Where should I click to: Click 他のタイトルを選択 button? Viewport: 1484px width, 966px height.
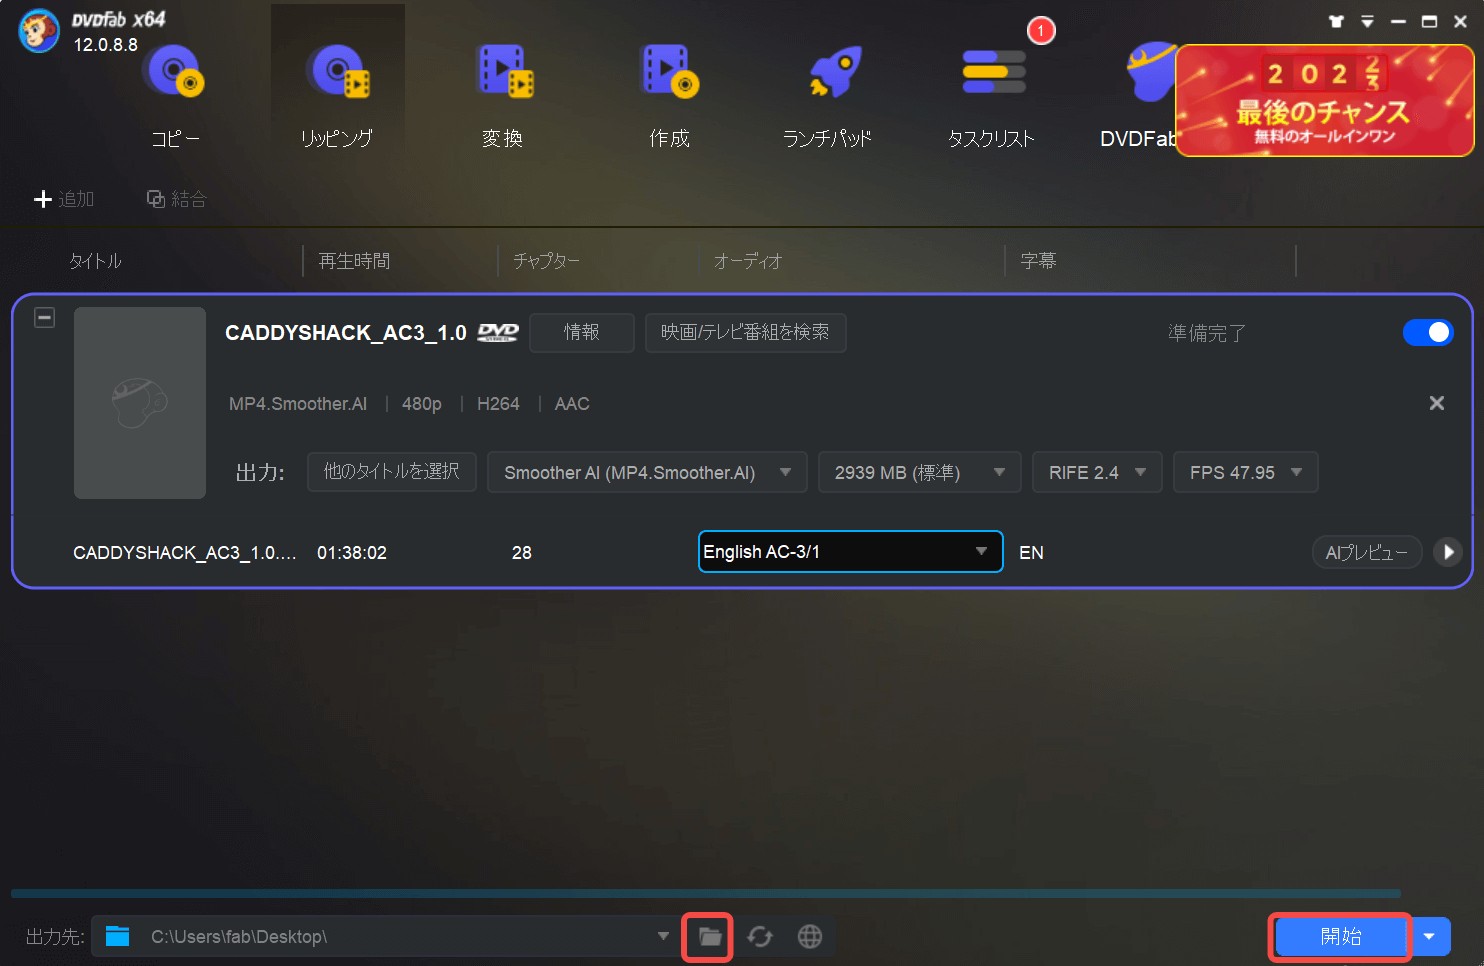click(391, 471)
